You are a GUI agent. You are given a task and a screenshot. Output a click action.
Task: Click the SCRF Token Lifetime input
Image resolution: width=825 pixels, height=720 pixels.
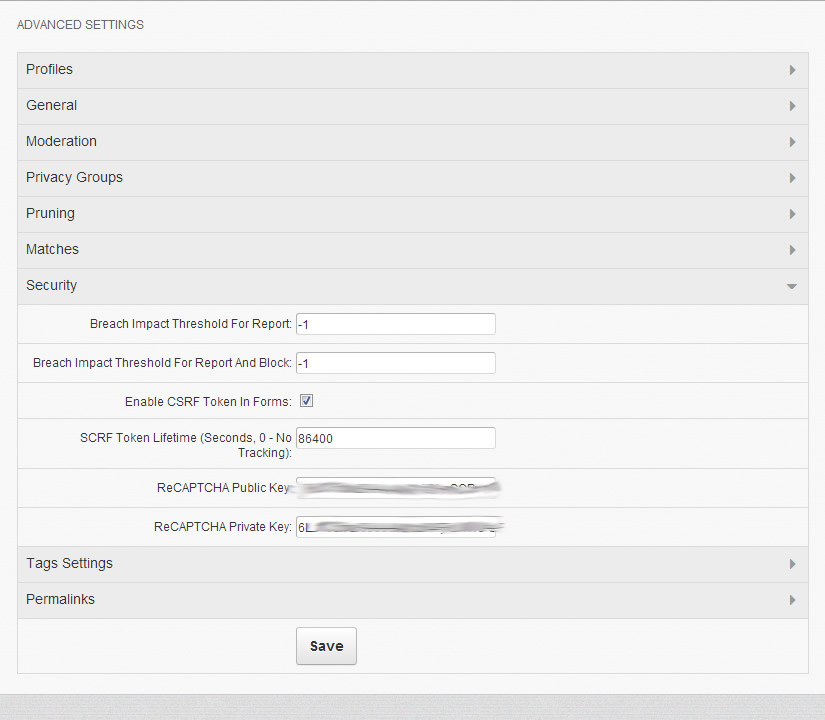(395, 438)
